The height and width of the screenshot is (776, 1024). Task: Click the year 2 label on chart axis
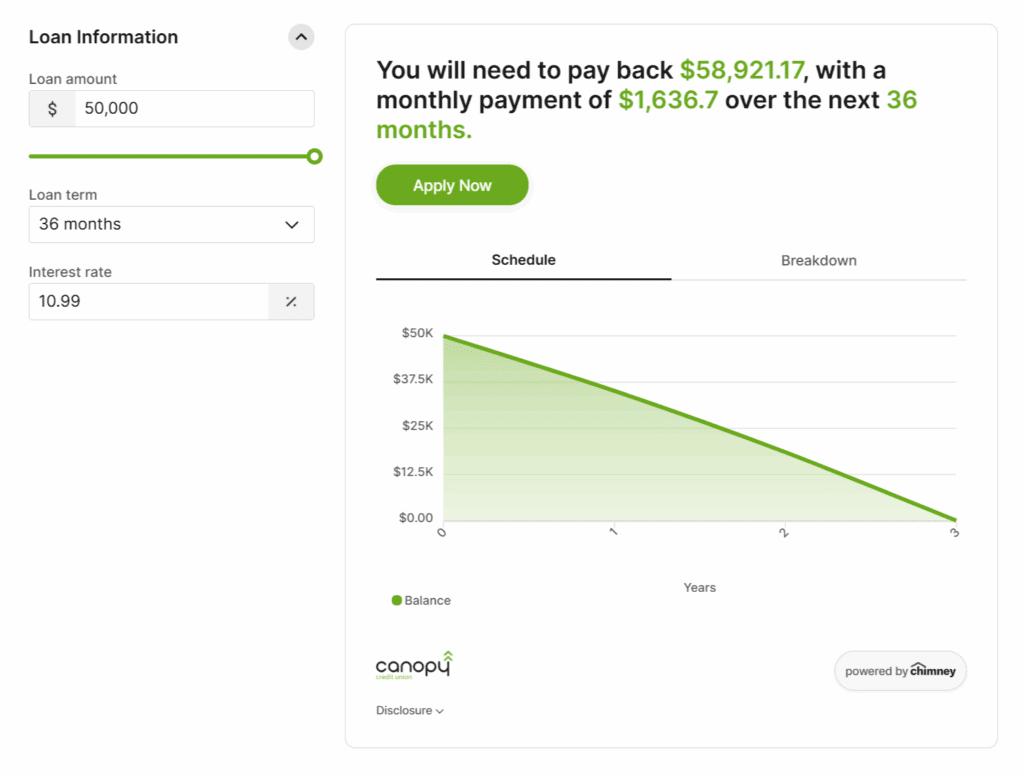784,533
